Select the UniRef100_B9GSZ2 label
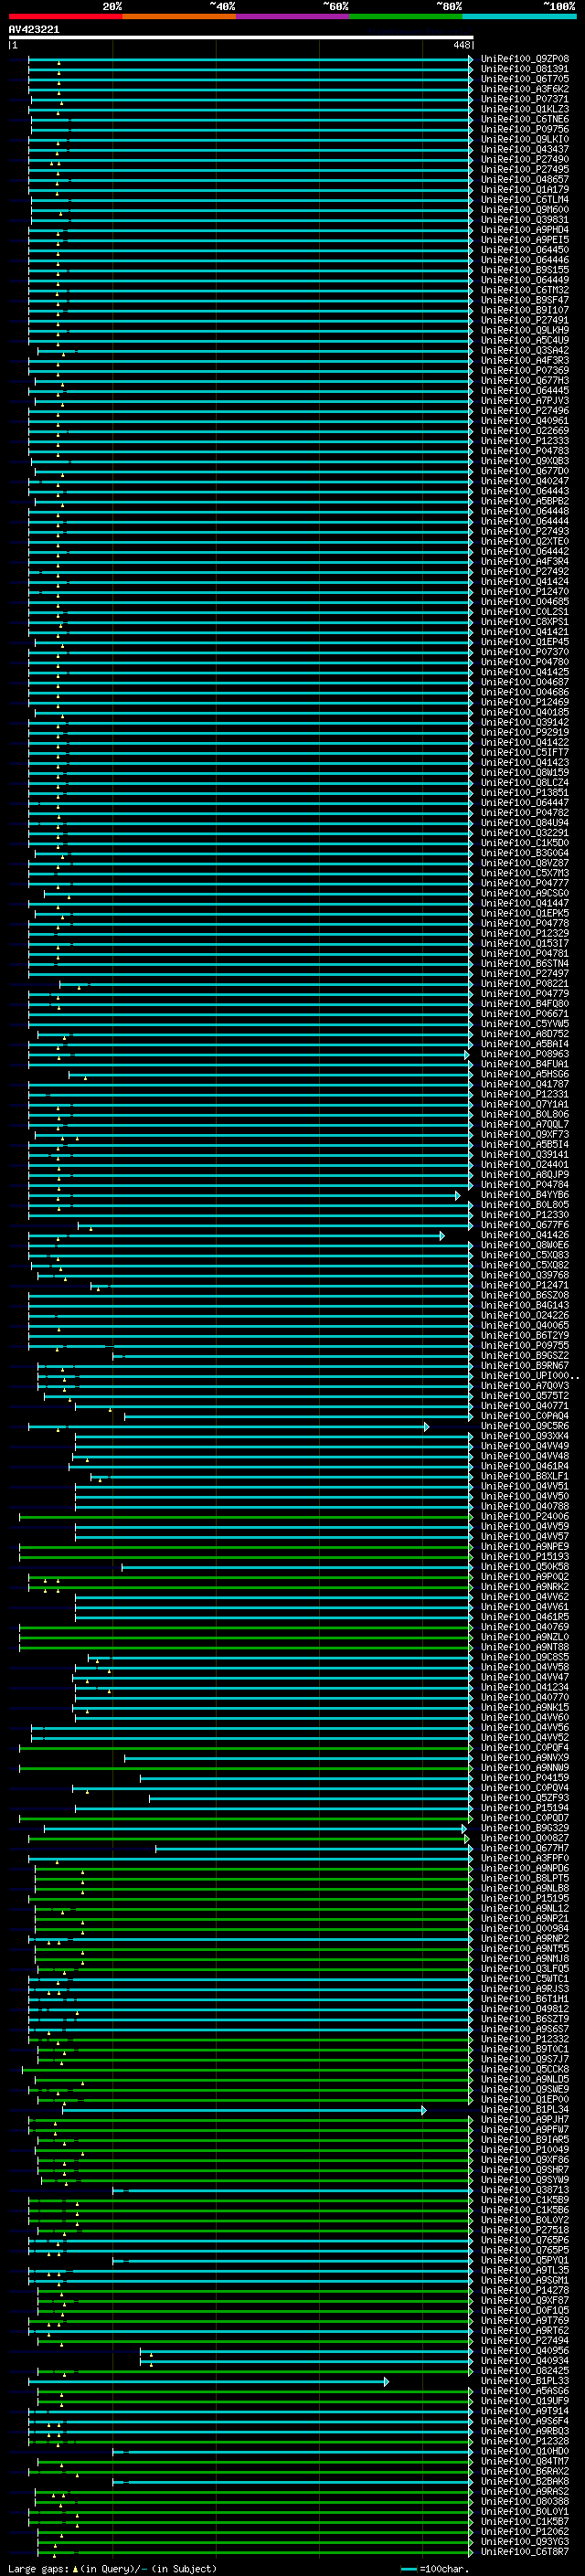This screenshot has height=2576, width=585. [524, 1355]
